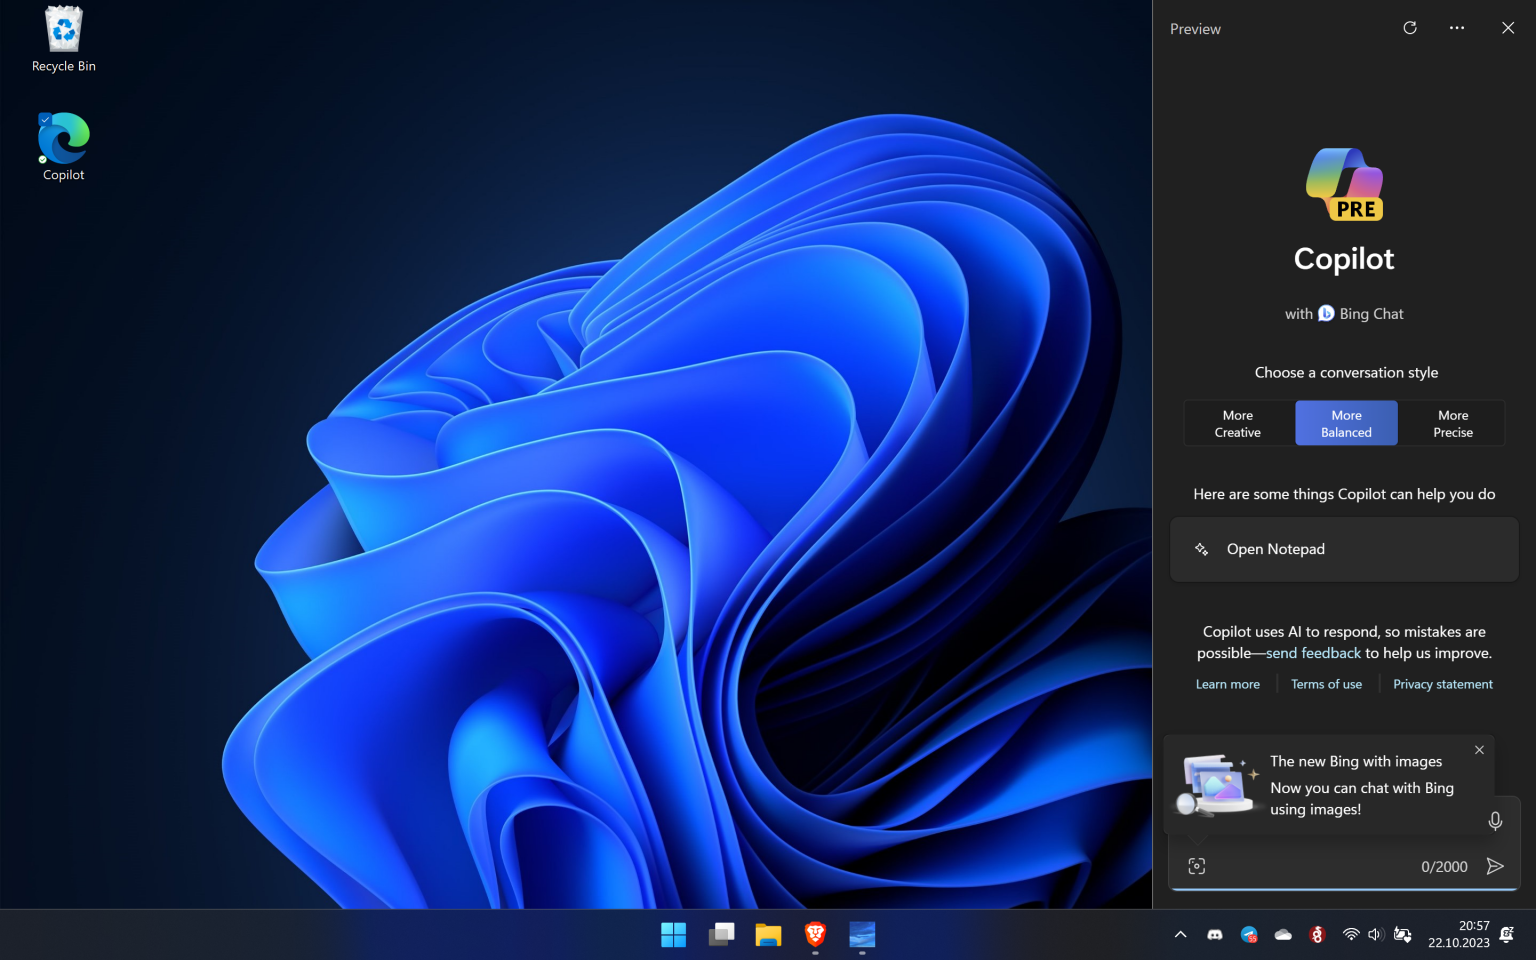The image size is (1536, 960).
Task: Open the volume speaker tray icon
Action: click(x=1376, y=935)
